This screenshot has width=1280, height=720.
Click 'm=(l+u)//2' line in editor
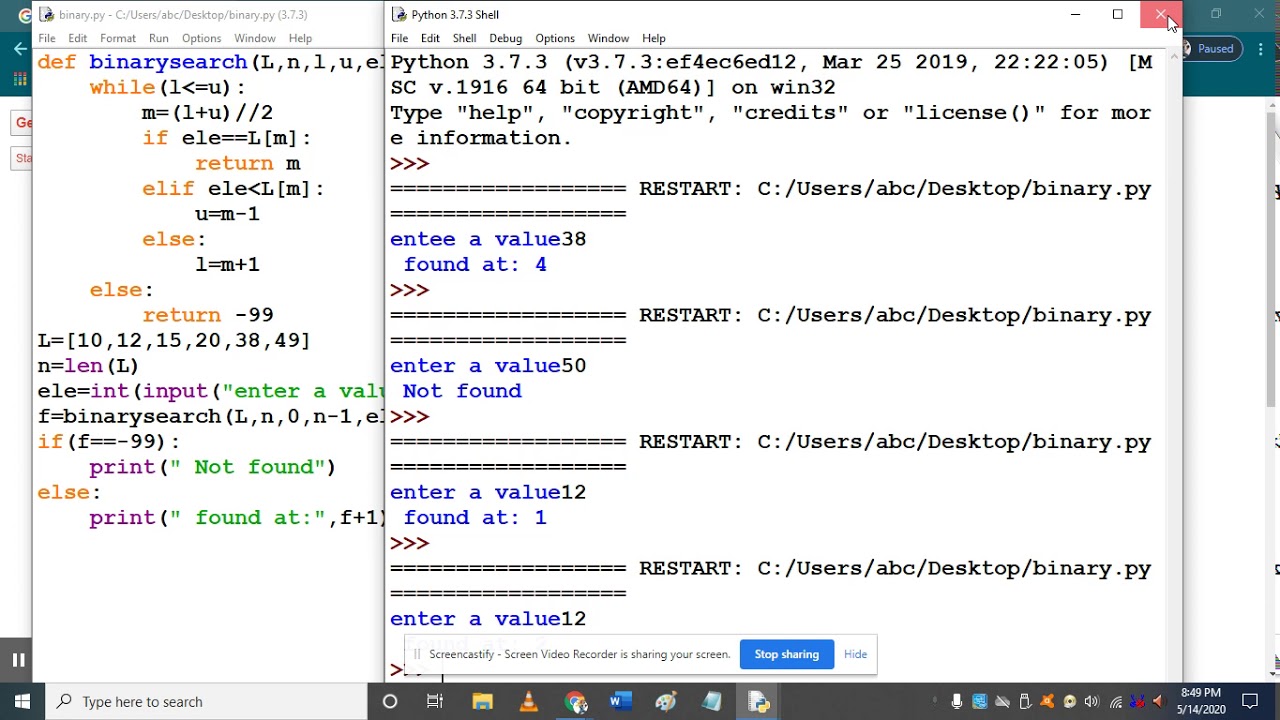(x=207, y=113)
